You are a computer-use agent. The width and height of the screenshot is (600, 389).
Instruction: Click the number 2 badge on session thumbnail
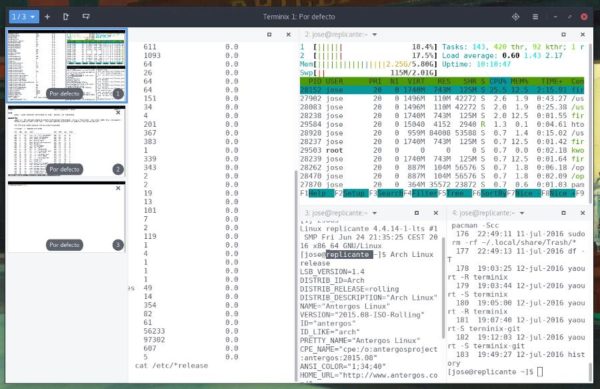pyautogui.click(x=118, y=169)
